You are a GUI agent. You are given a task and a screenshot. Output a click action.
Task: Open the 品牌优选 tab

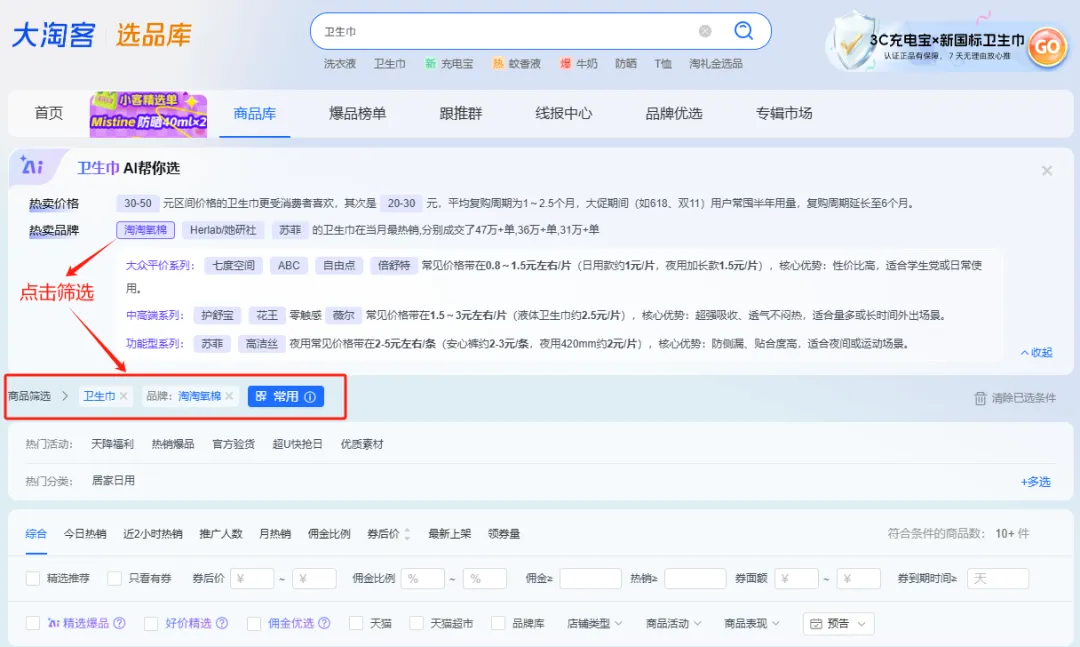[x=674, y=114]
